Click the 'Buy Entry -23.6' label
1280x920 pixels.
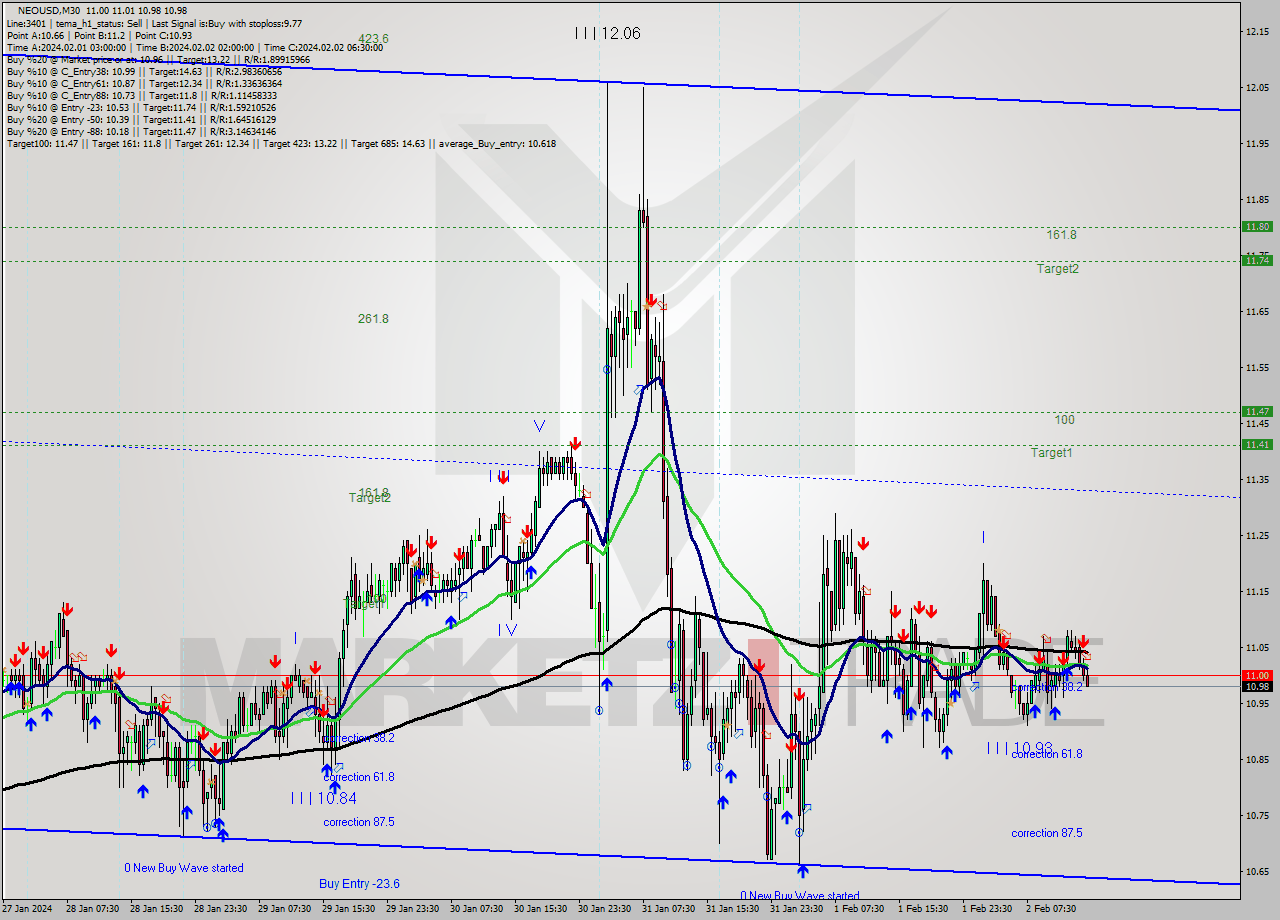(x=359, y=884)
